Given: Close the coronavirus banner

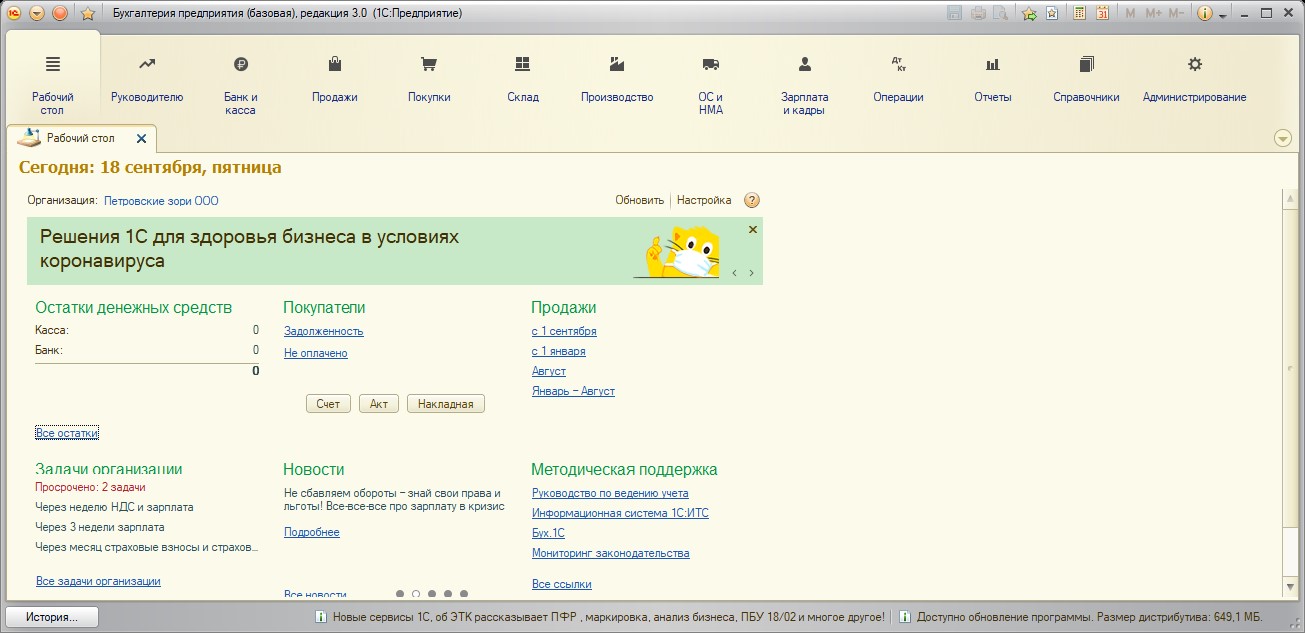Looking at the screenshot, I should [x=753, y=230].
